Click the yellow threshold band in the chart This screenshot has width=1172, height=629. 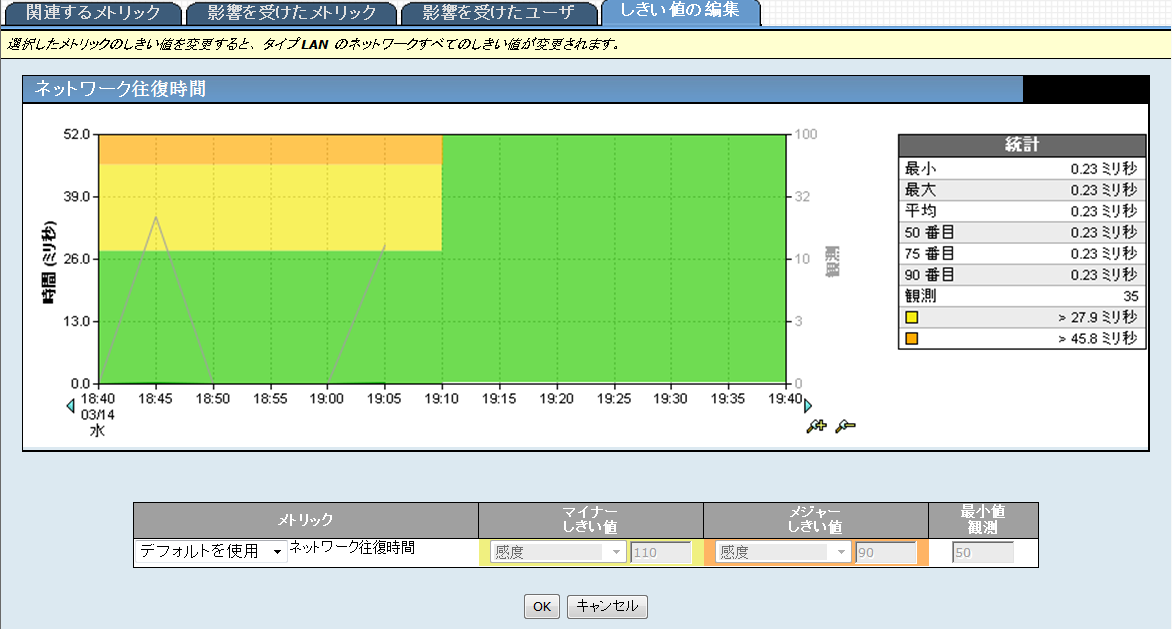[270, 207]
